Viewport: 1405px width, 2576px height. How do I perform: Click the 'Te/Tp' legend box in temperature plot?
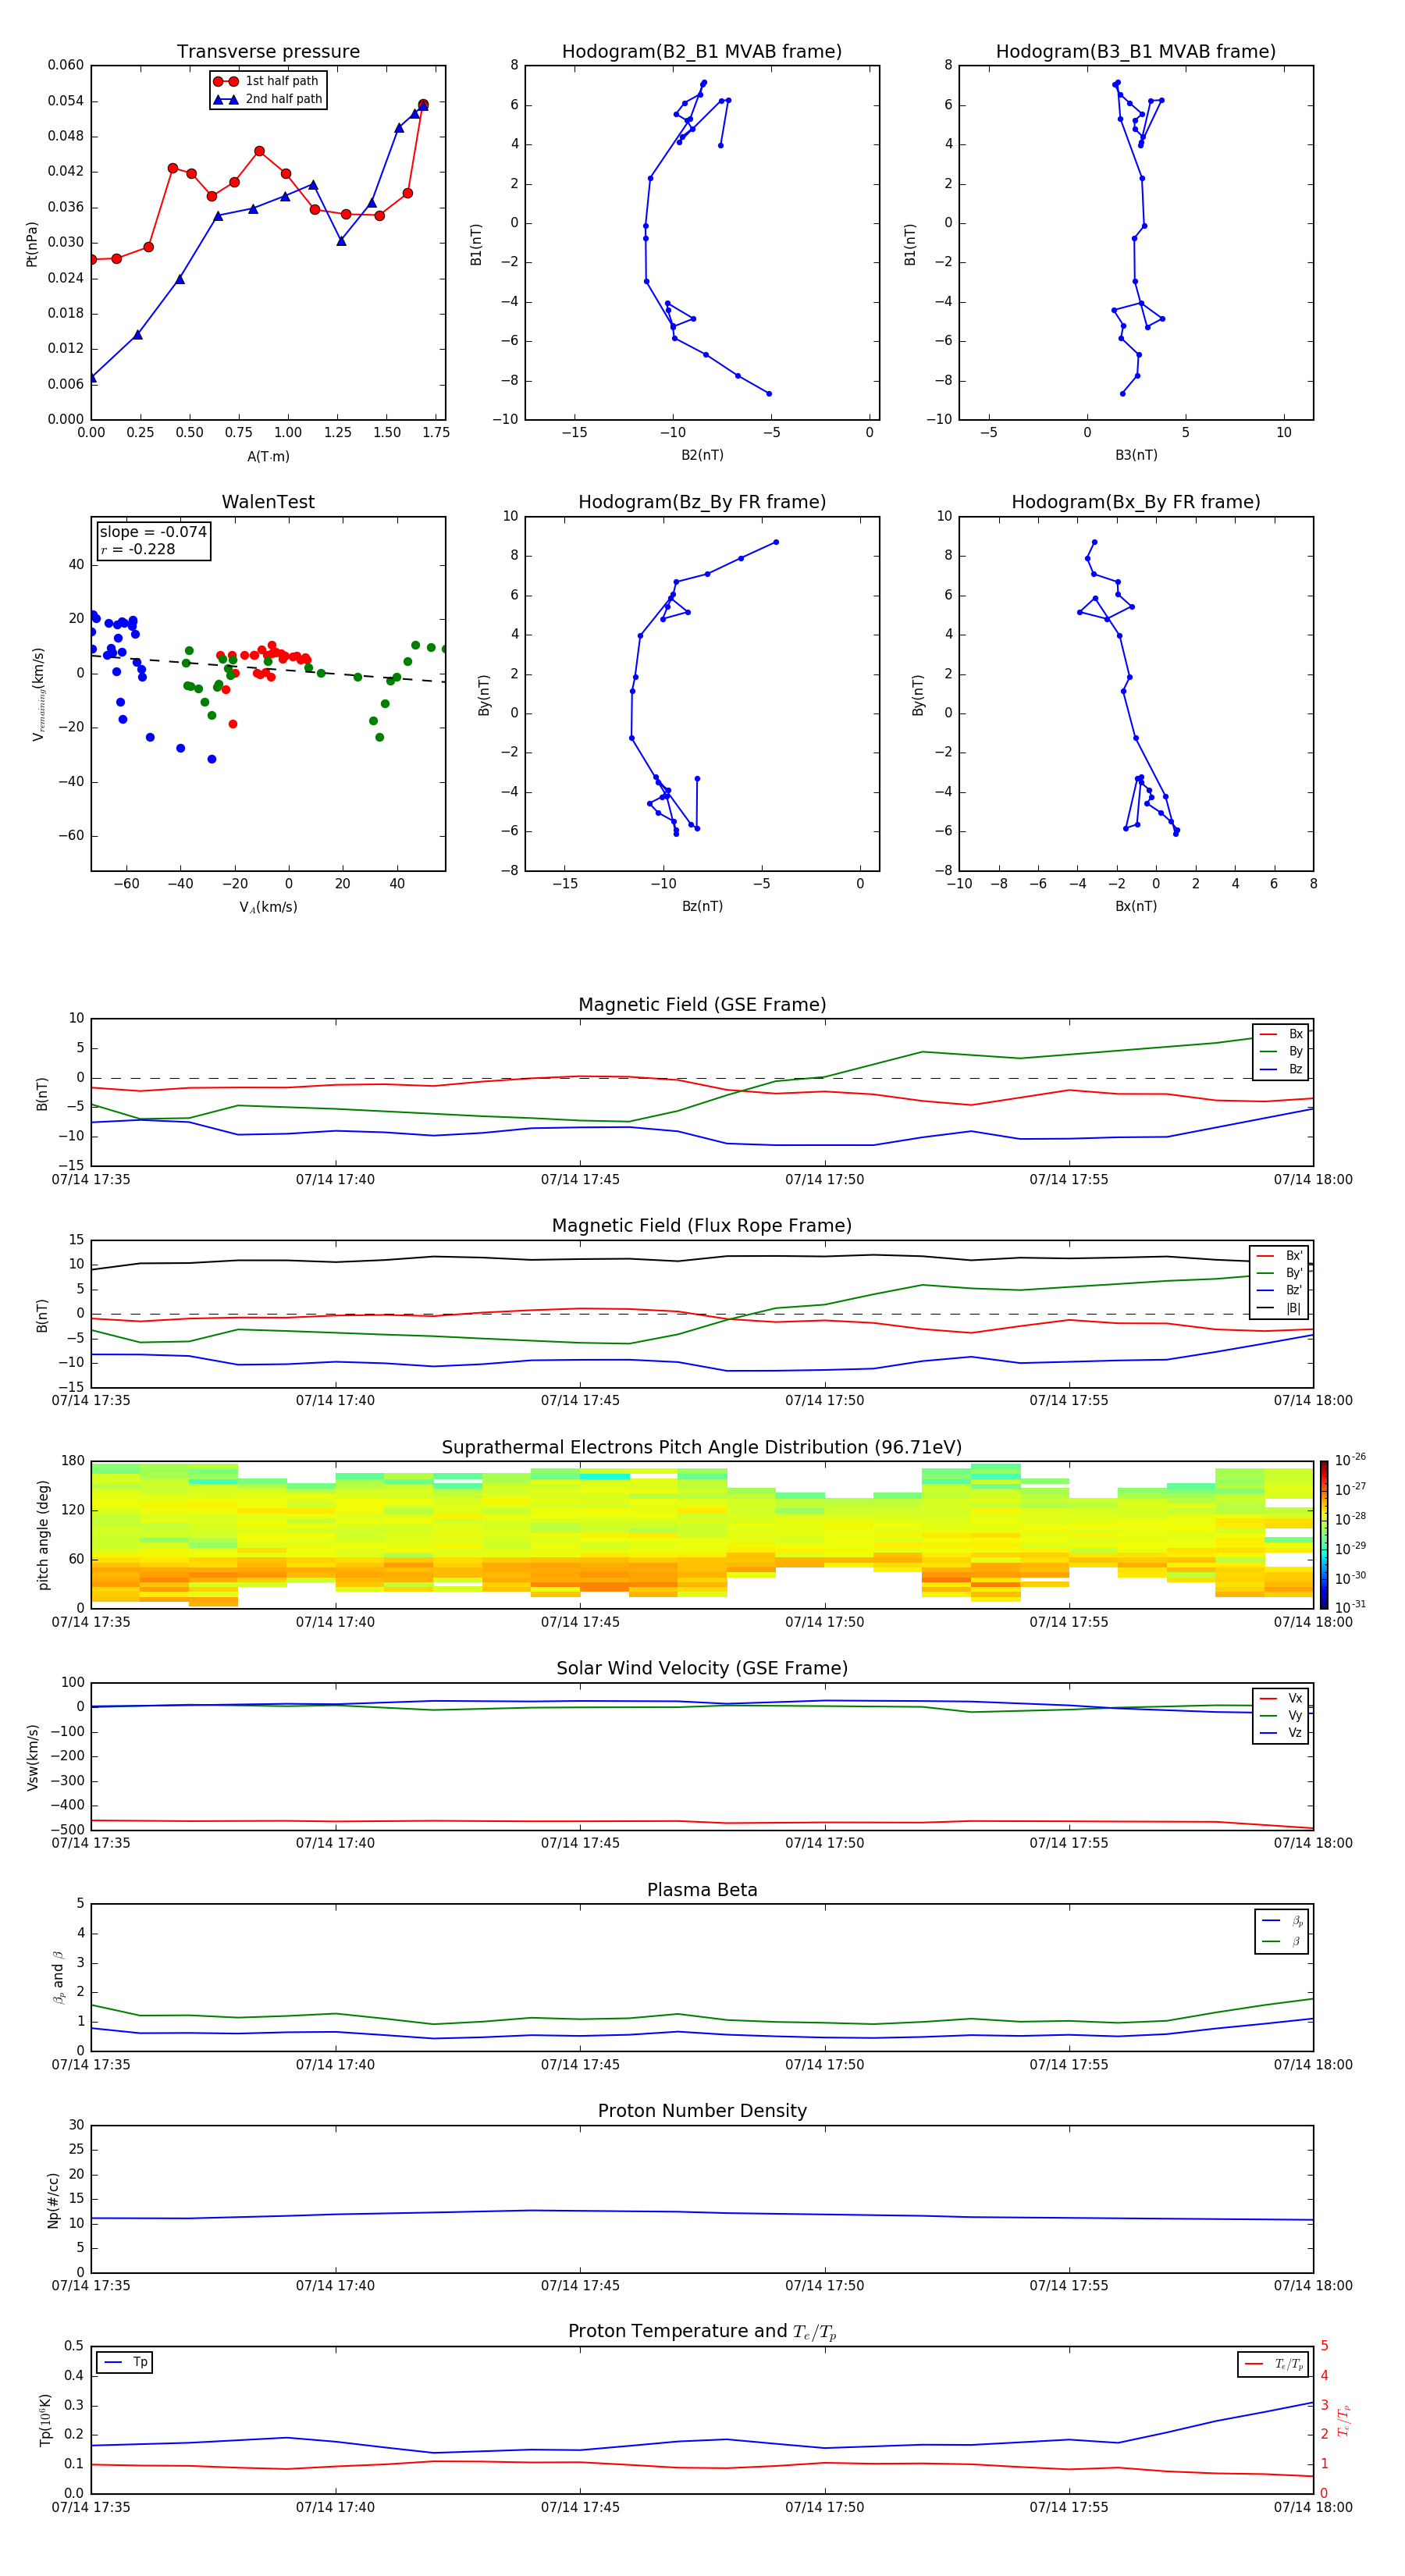coord(1273,2365)
